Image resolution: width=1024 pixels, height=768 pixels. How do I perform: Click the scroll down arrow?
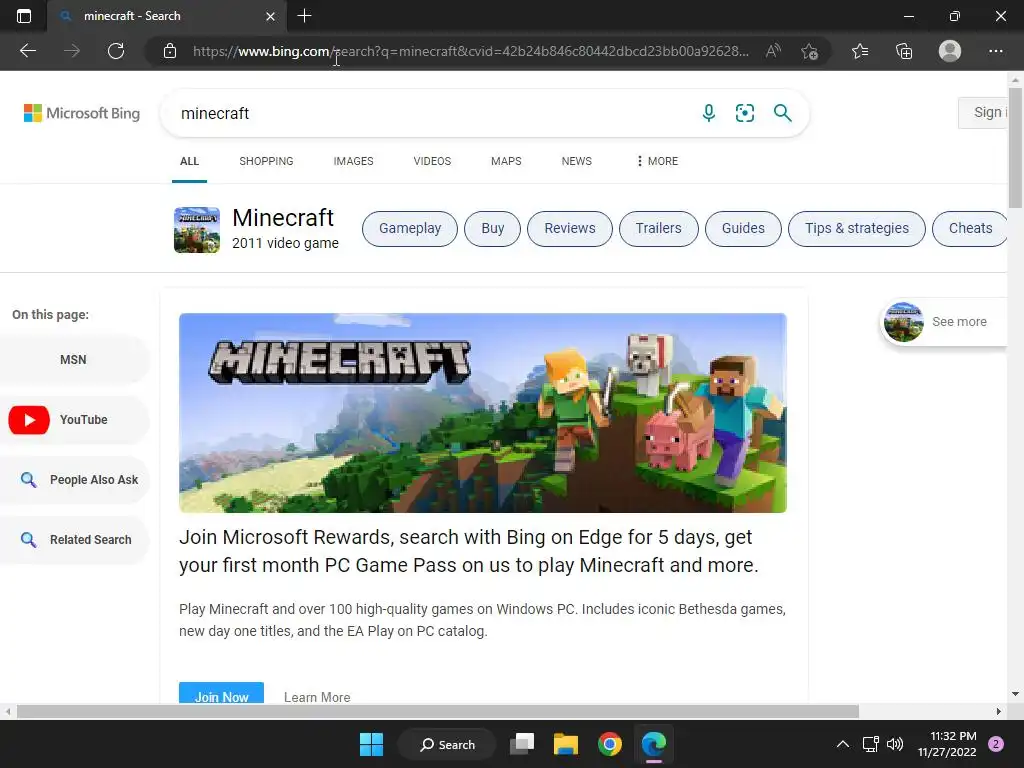click(x=1015, y=694)
